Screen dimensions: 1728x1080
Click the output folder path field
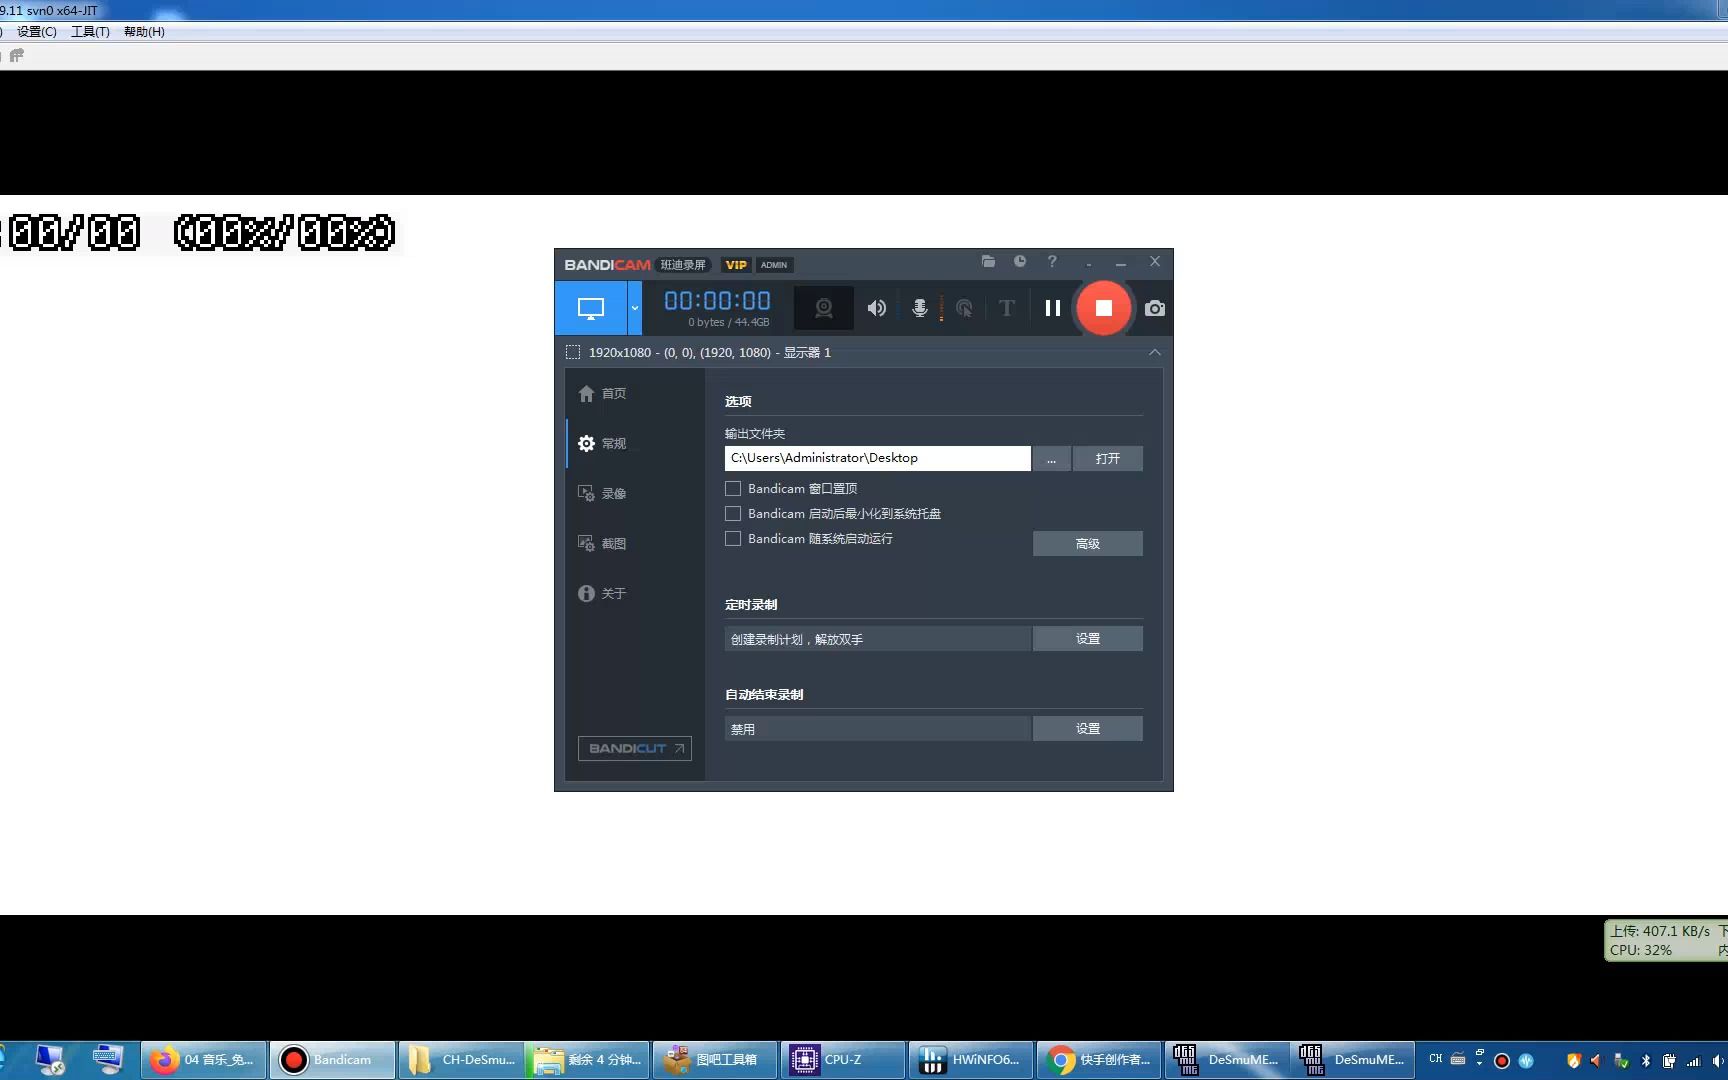[x=877, y=458]
